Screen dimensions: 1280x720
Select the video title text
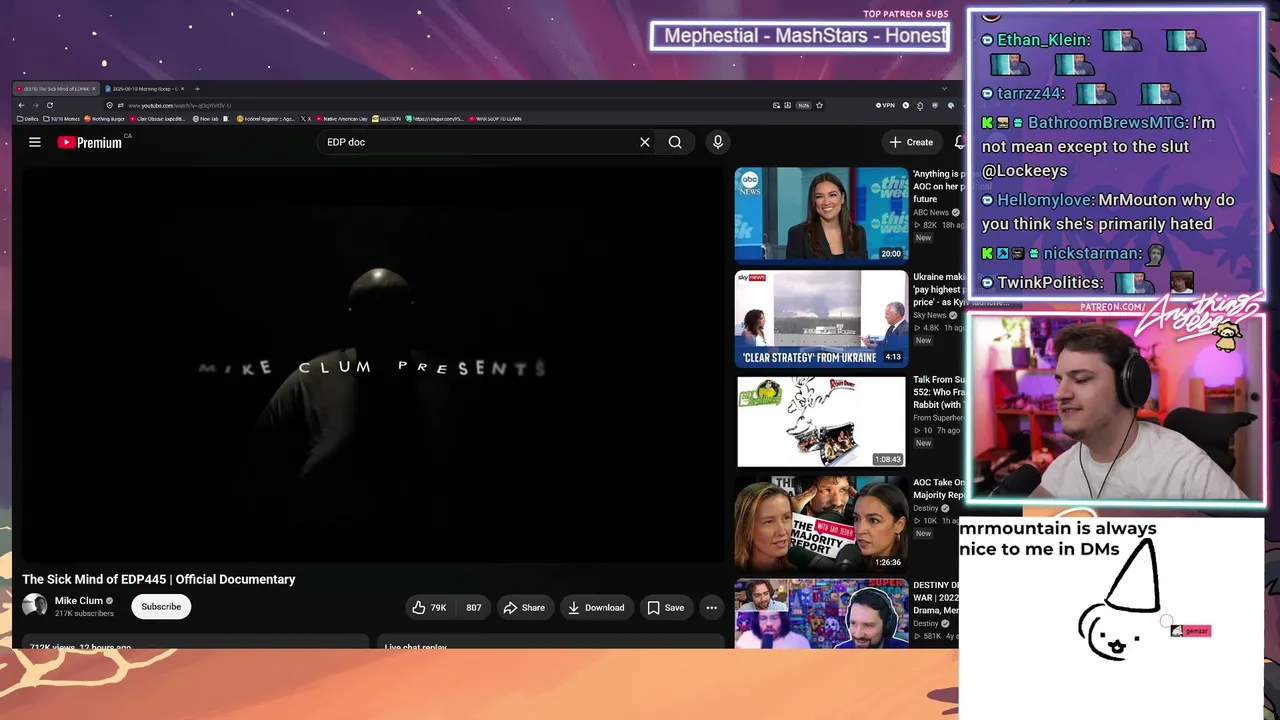coord(159,579)
